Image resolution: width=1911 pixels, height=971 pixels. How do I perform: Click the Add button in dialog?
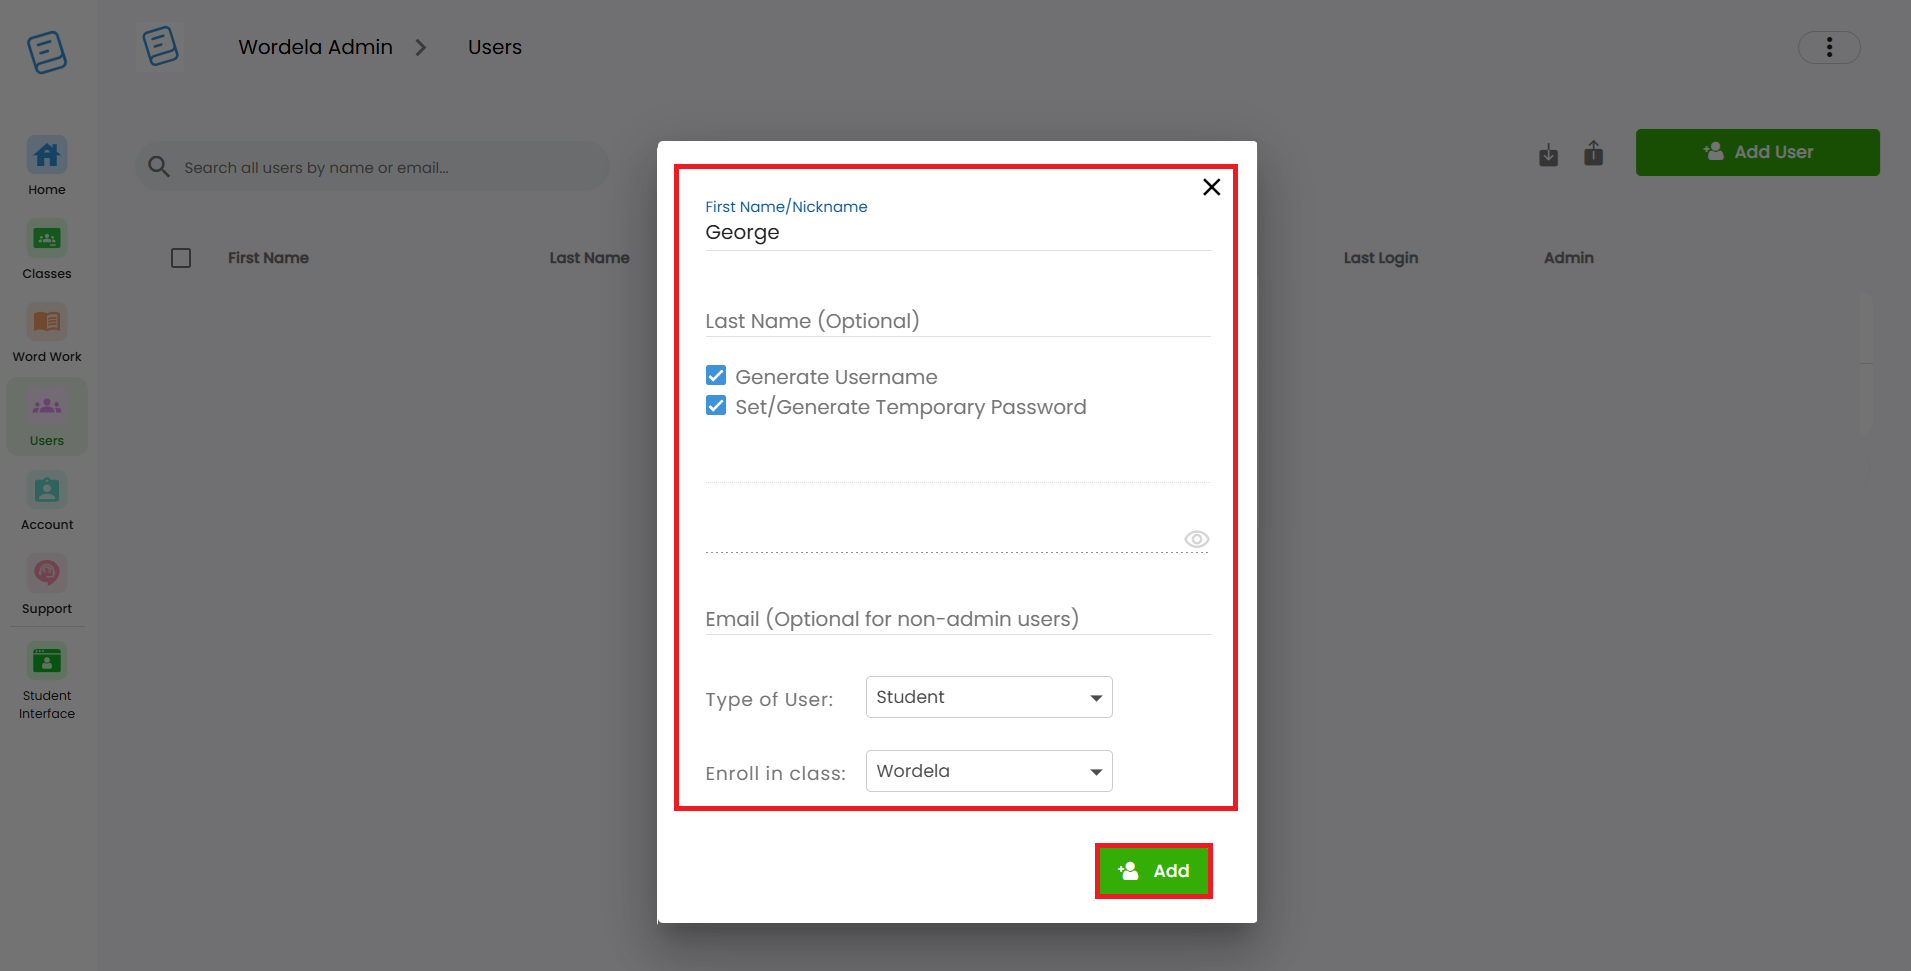tap(1154, 871)
